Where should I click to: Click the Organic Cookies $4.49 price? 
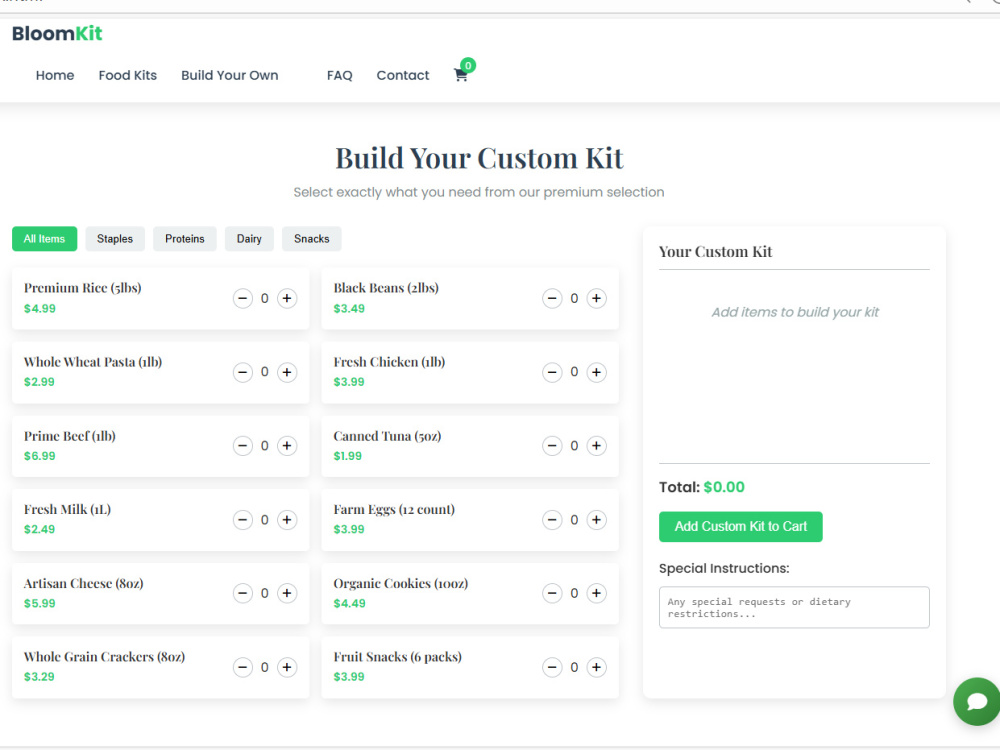pyautogui.click(x=349, y=603)
